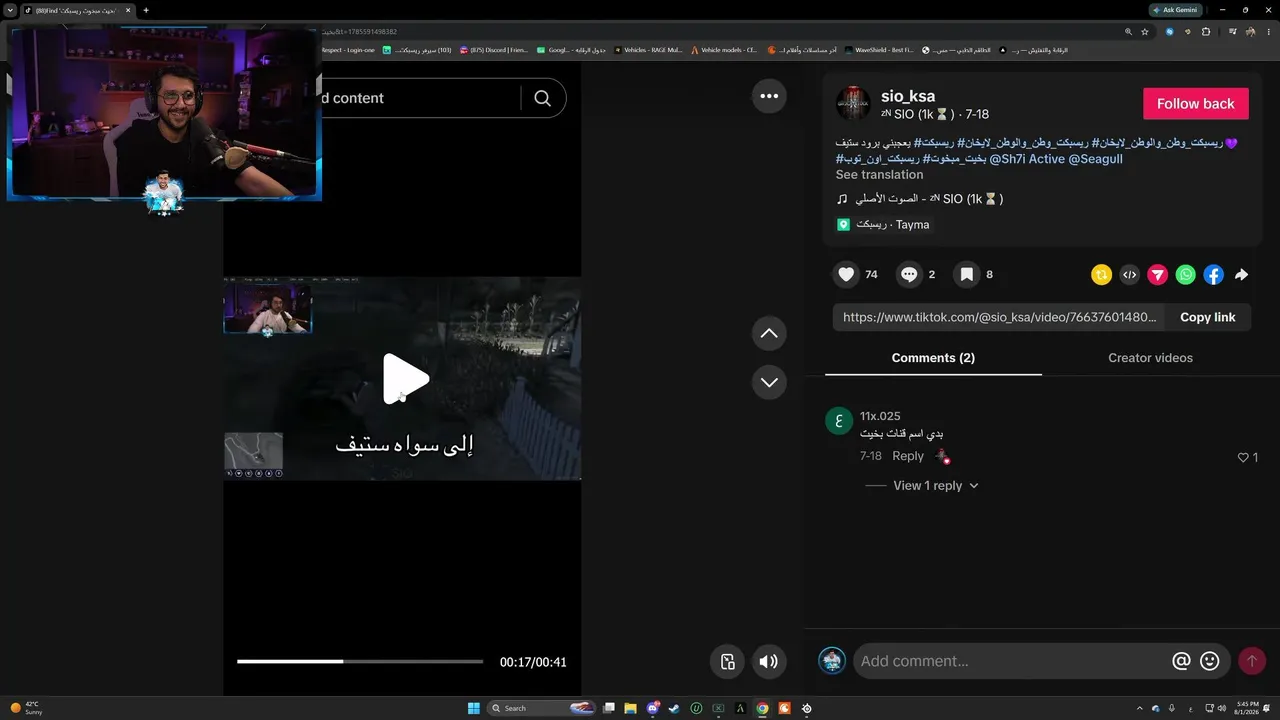
Task: Save video with the bookmark icon
Action: (967, 275)
